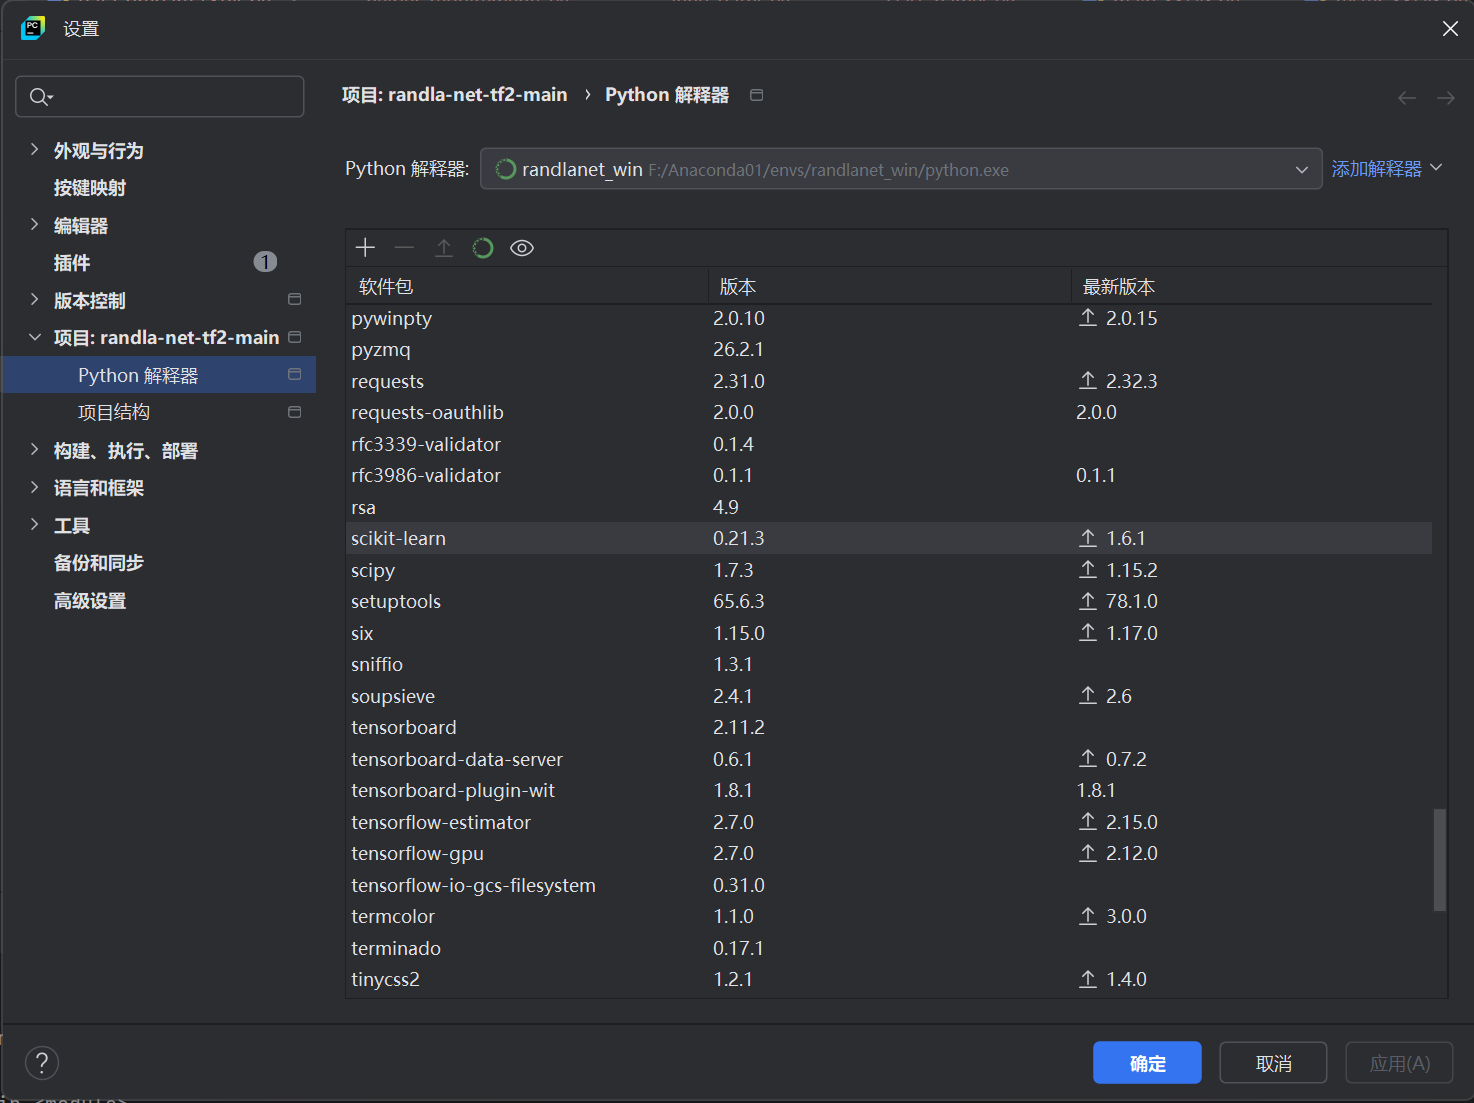
Task: Click breadcrumb 项目: randla-net-tf2-main
Action: (454, 95)
